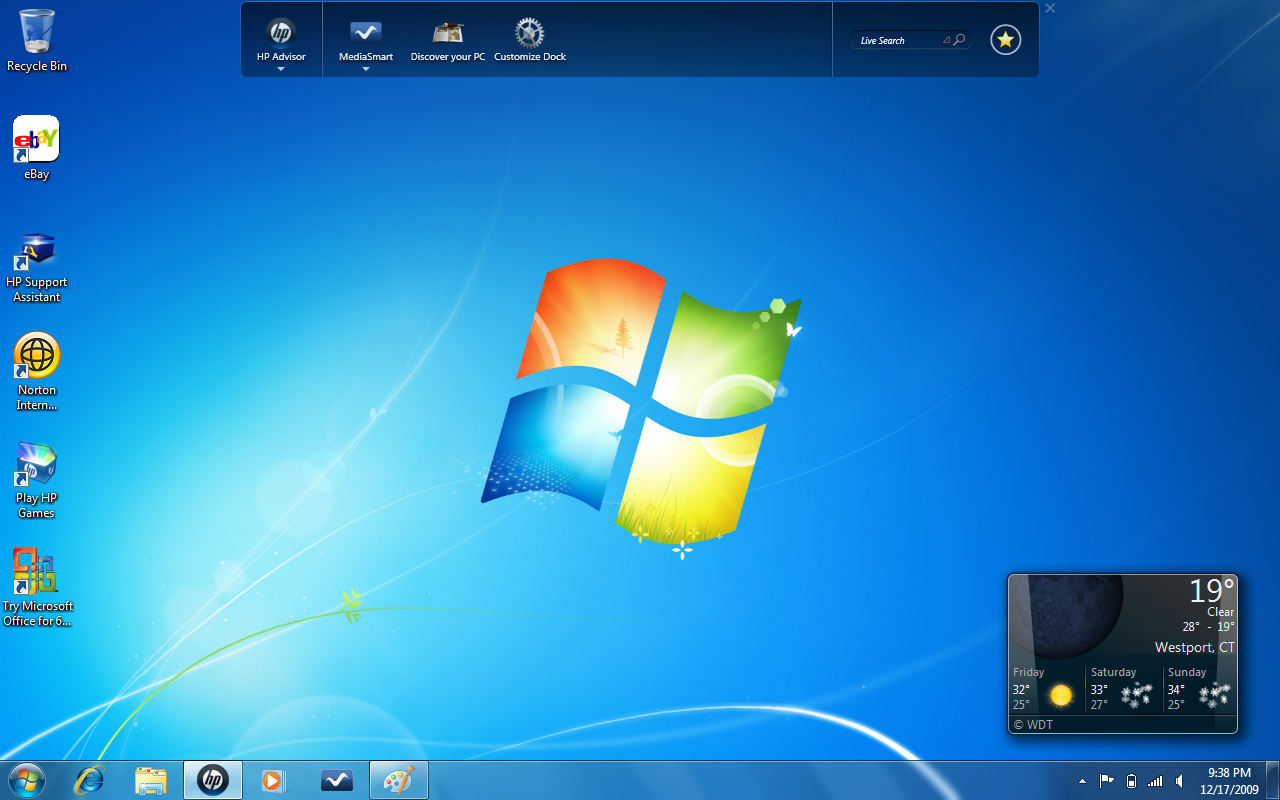Click the snow icon in Saturday's forecast

click(1136, 694)
